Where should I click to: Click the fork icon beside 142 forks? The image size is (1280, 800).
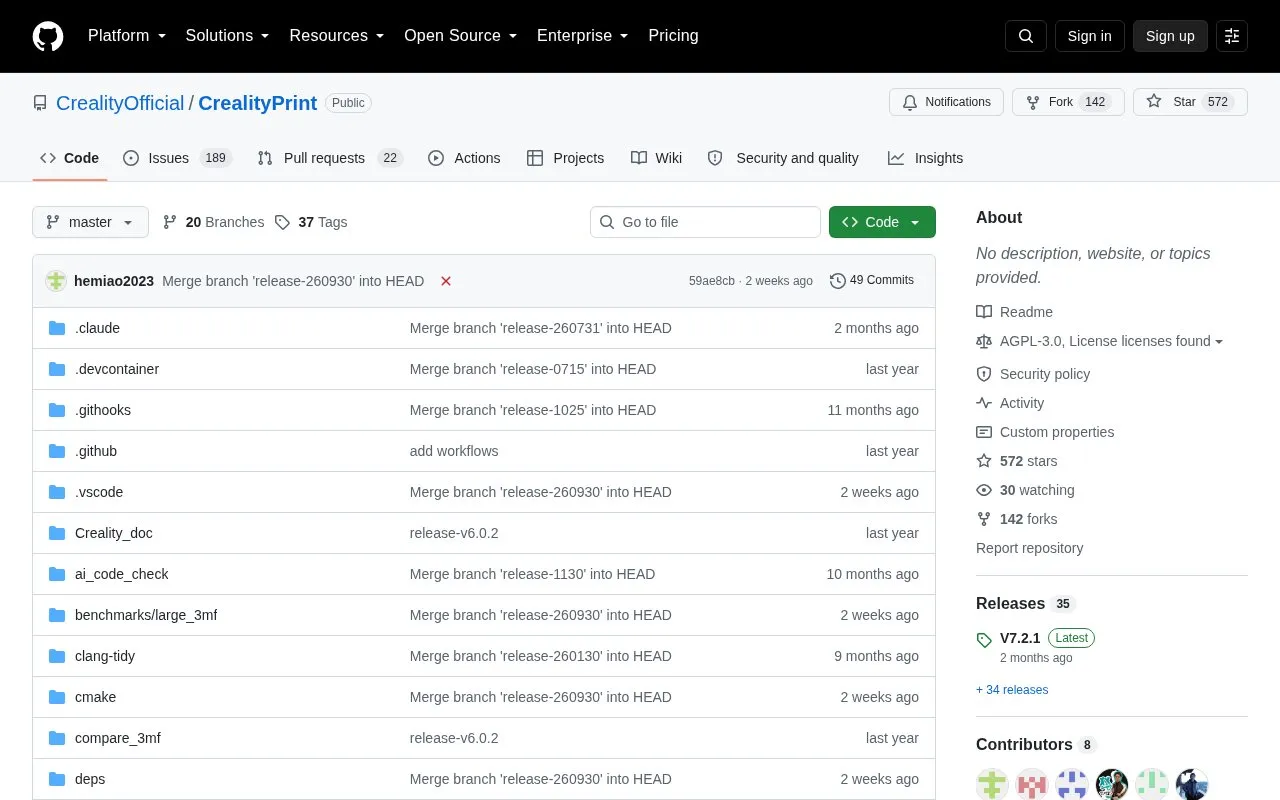click(x=984, y=519)
